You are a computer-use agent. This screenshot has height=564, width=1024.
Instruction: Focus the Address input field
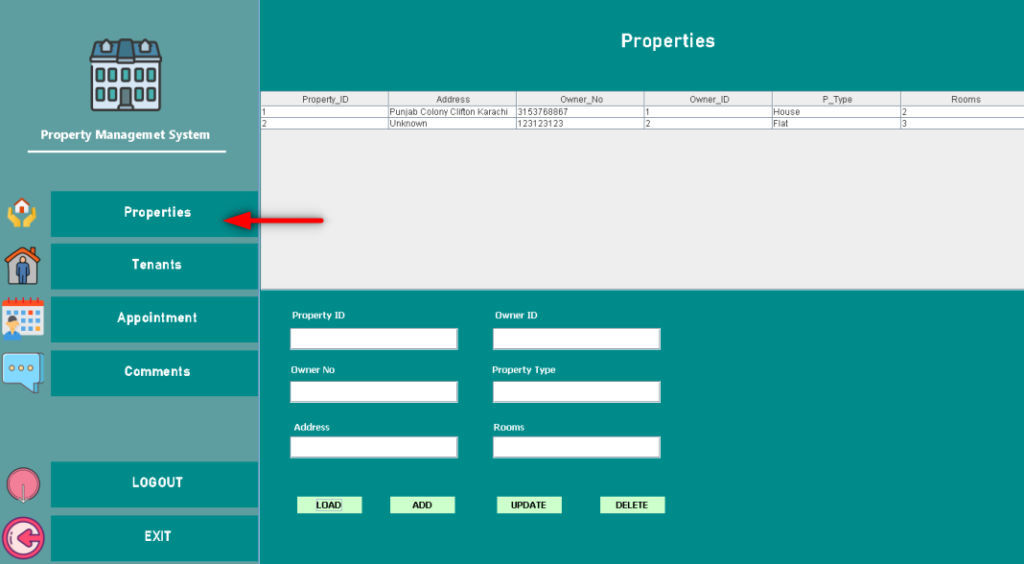[x=374, y=447]
